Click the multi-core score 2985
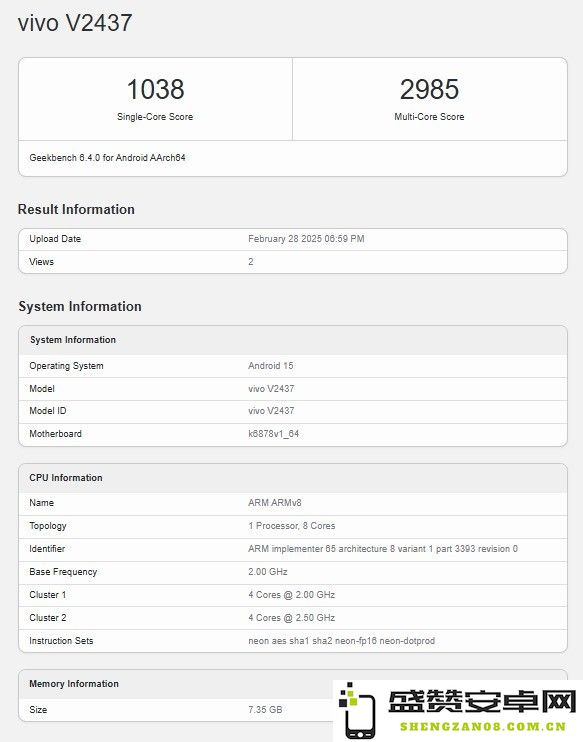The width and height of the screenshot is (583, 742). pos(429,89)
